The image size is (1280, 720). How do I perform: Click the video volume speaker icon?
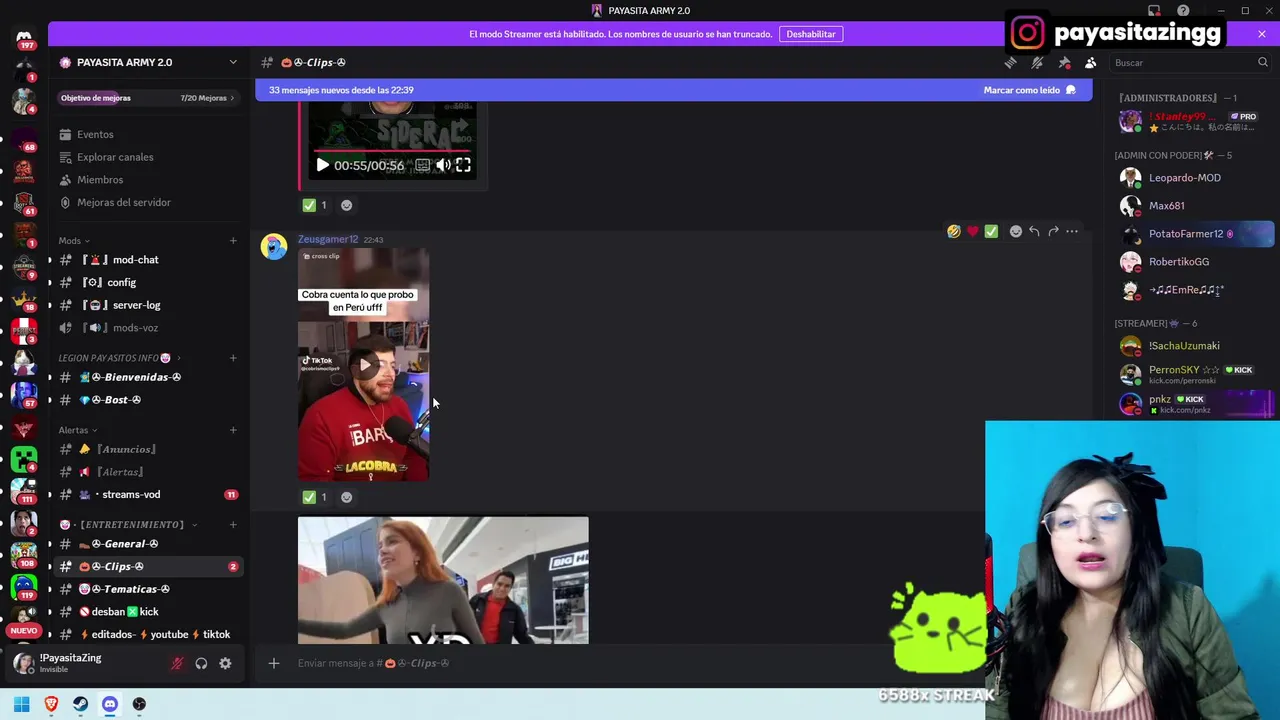point(443,165)
